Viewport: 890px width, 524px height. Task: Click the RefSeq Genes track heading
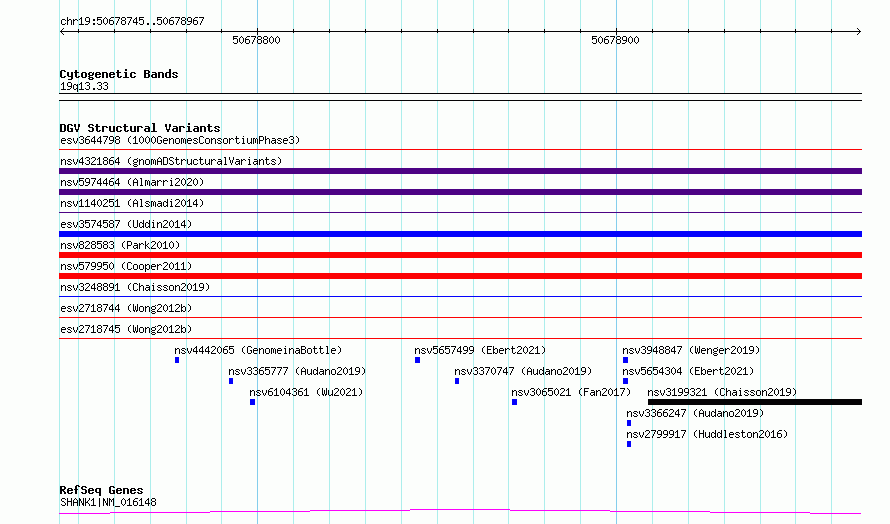(102, 490)
